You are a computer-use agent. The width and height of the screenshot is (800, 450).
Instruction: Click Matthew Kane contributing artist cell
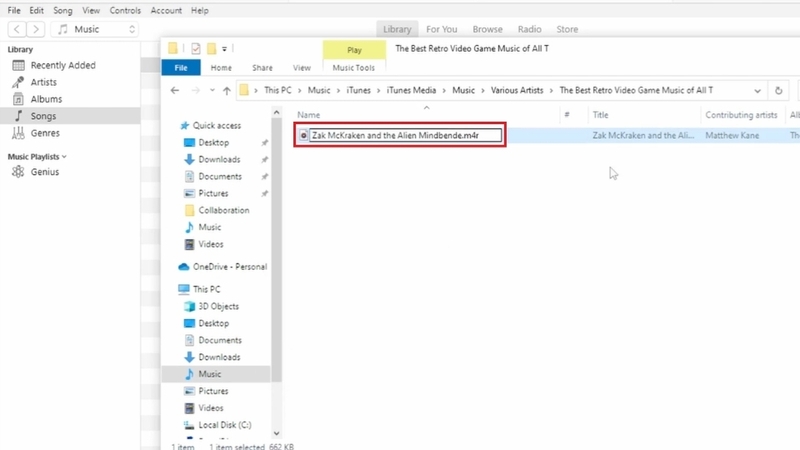coord(732,135)
